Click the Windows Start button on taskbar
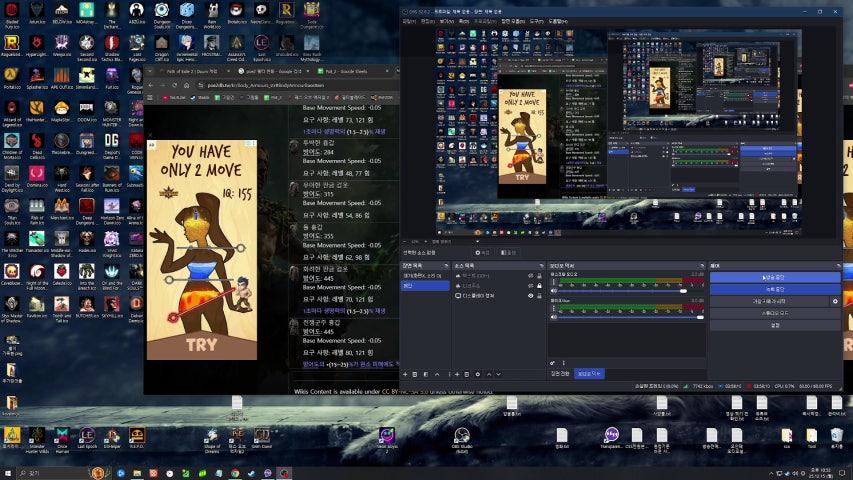The width and height of the screenshot is (853, 480). pyautogui.click(x=8, y=472)
